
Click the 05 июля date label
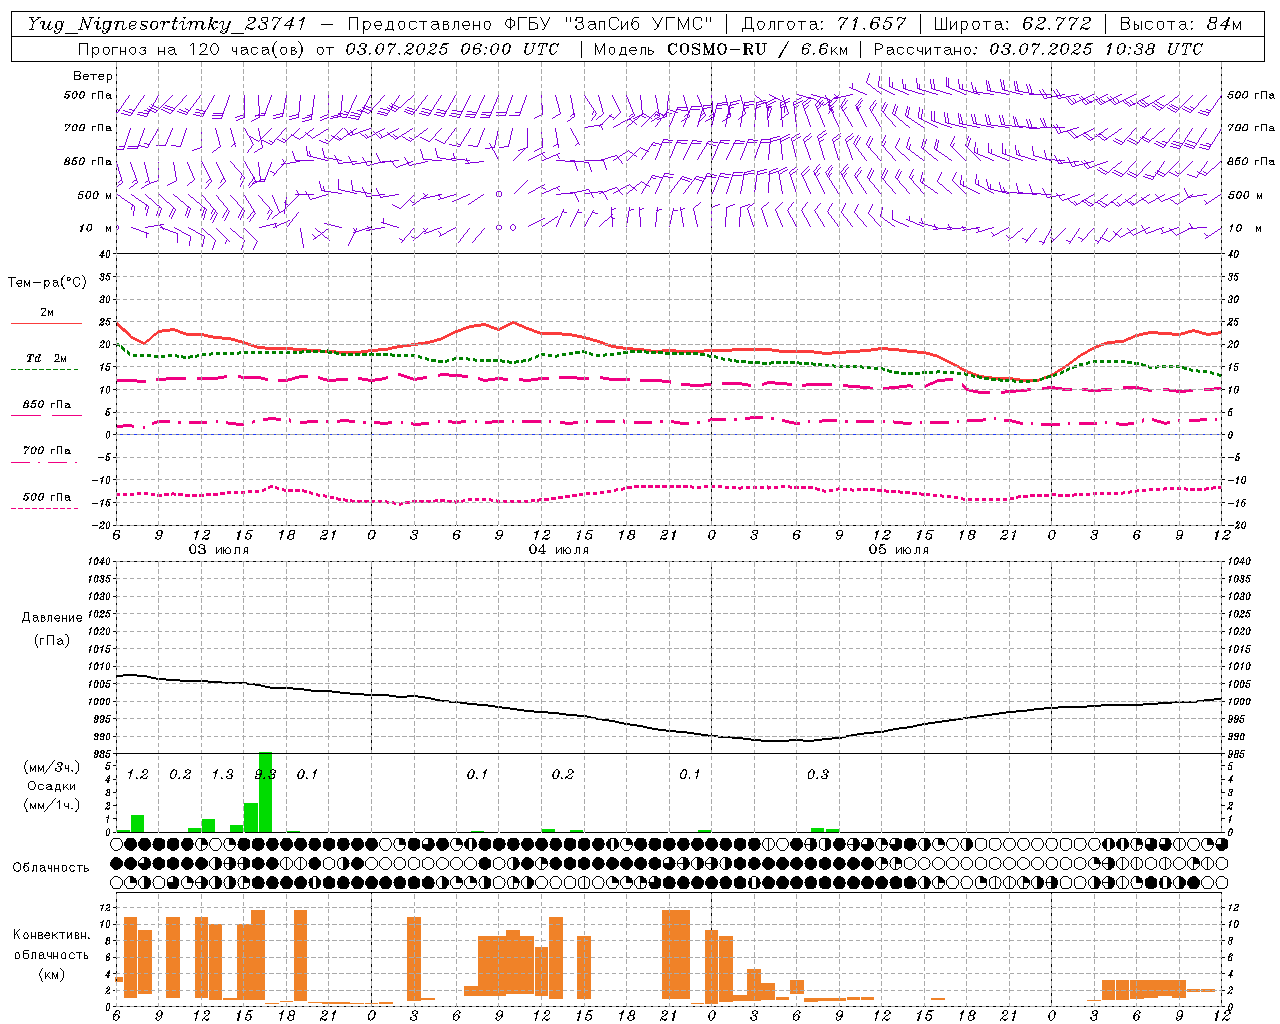(x=898, y=550)
